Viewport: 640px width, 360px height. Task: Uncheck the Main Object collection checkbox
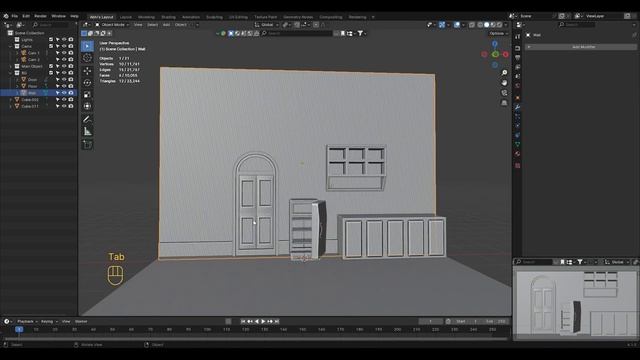tap(51, 66)
